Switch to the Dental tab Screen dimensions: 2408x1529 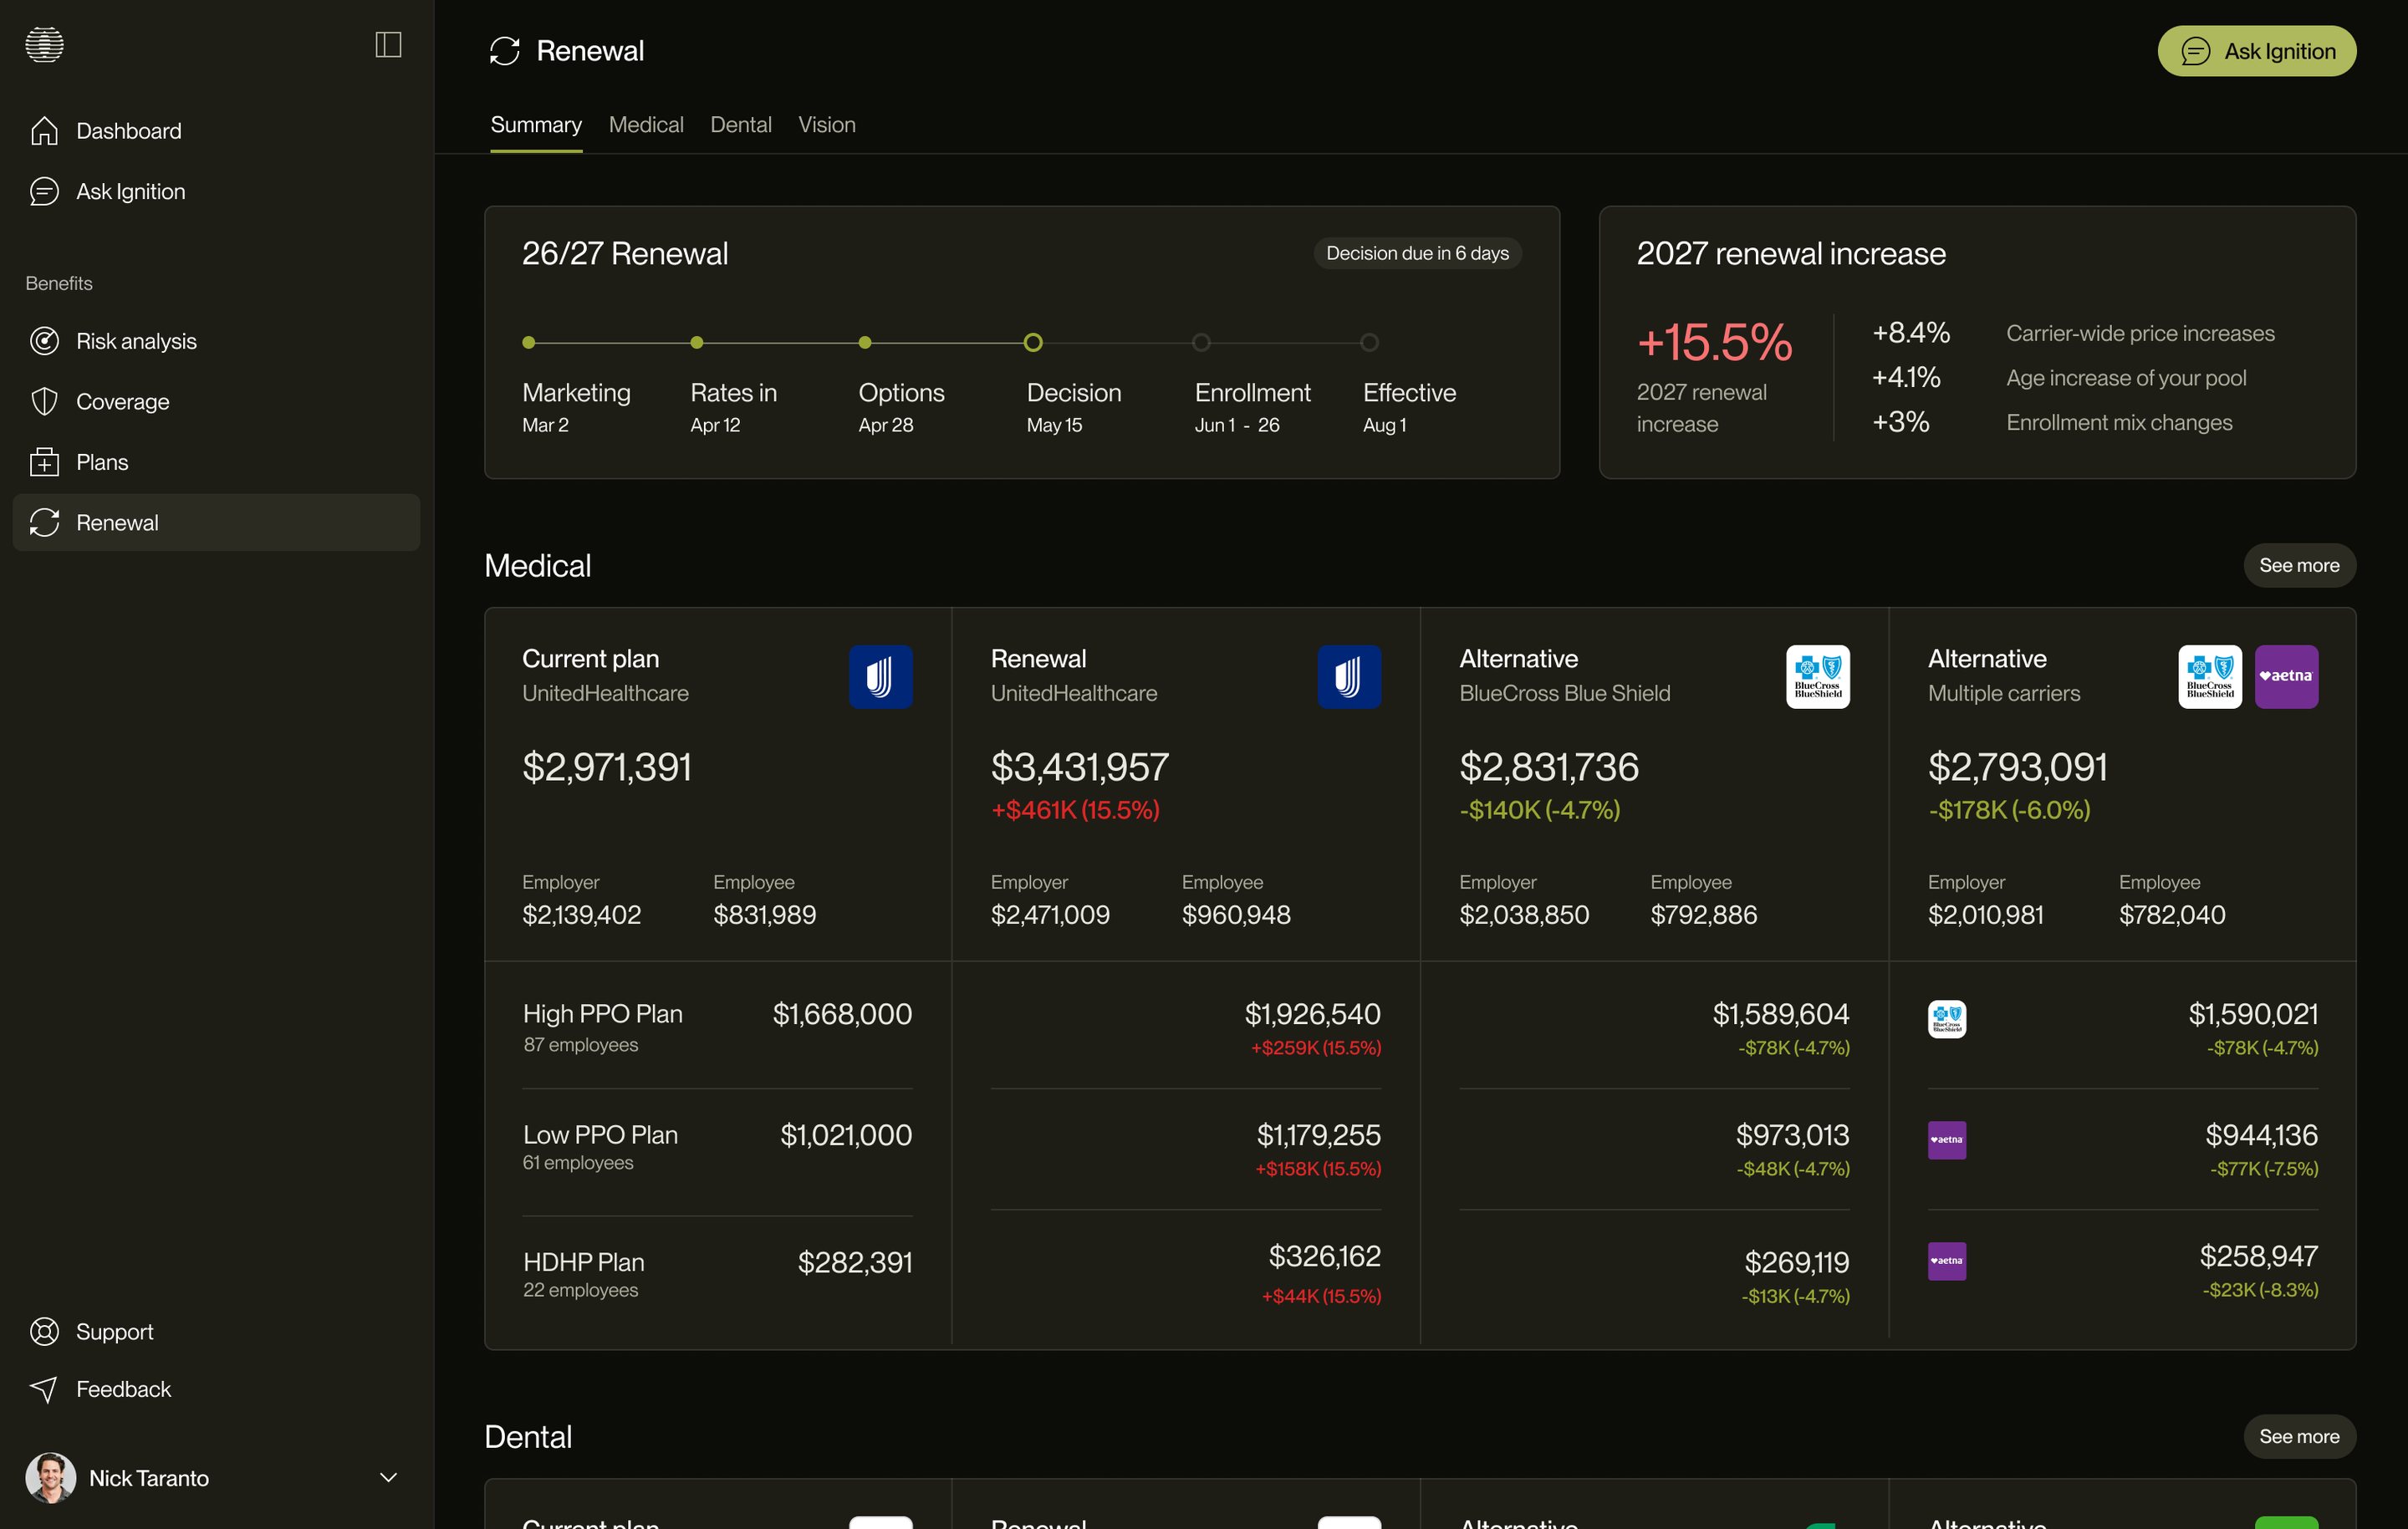click(x=741, y=125)
